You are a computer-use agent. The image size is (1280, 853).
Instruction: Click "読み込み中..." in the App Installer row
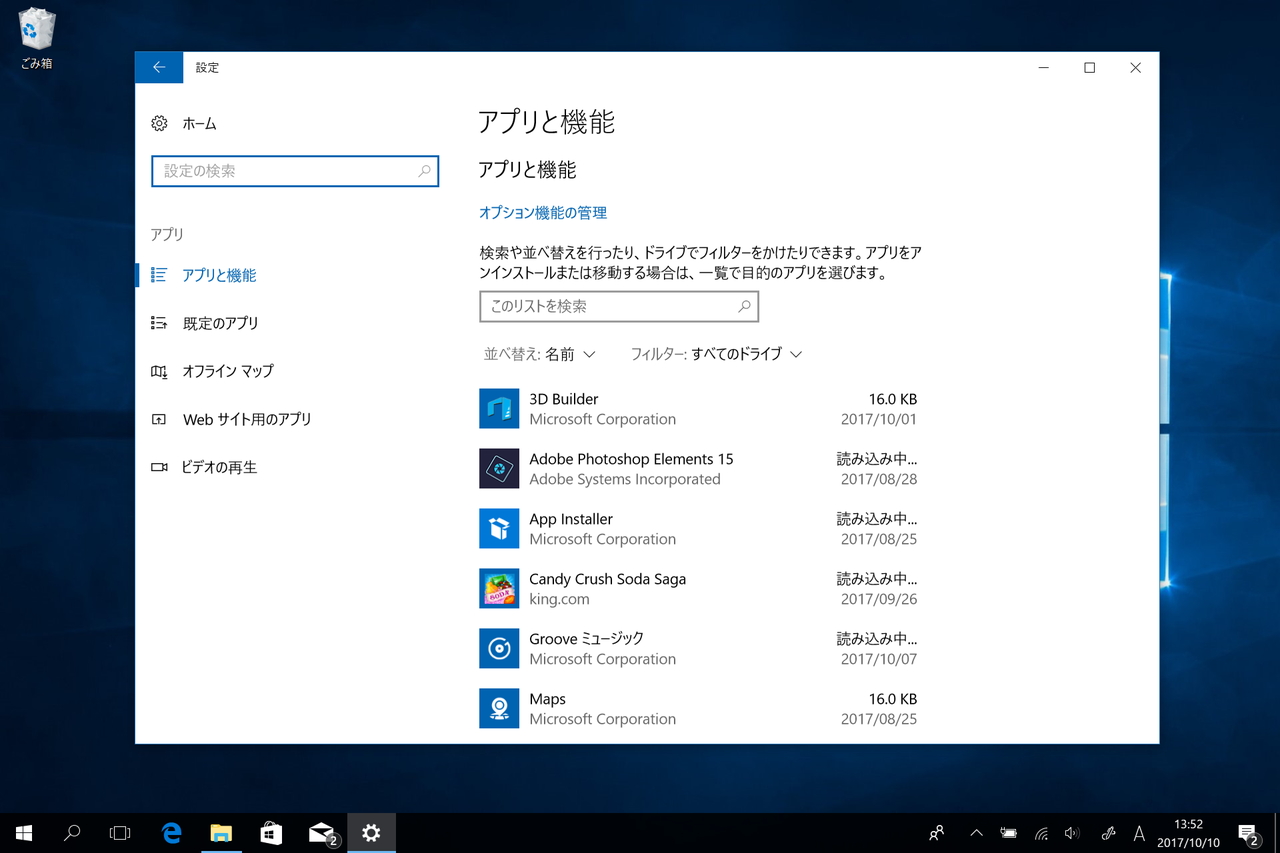(x=877, y=519)
